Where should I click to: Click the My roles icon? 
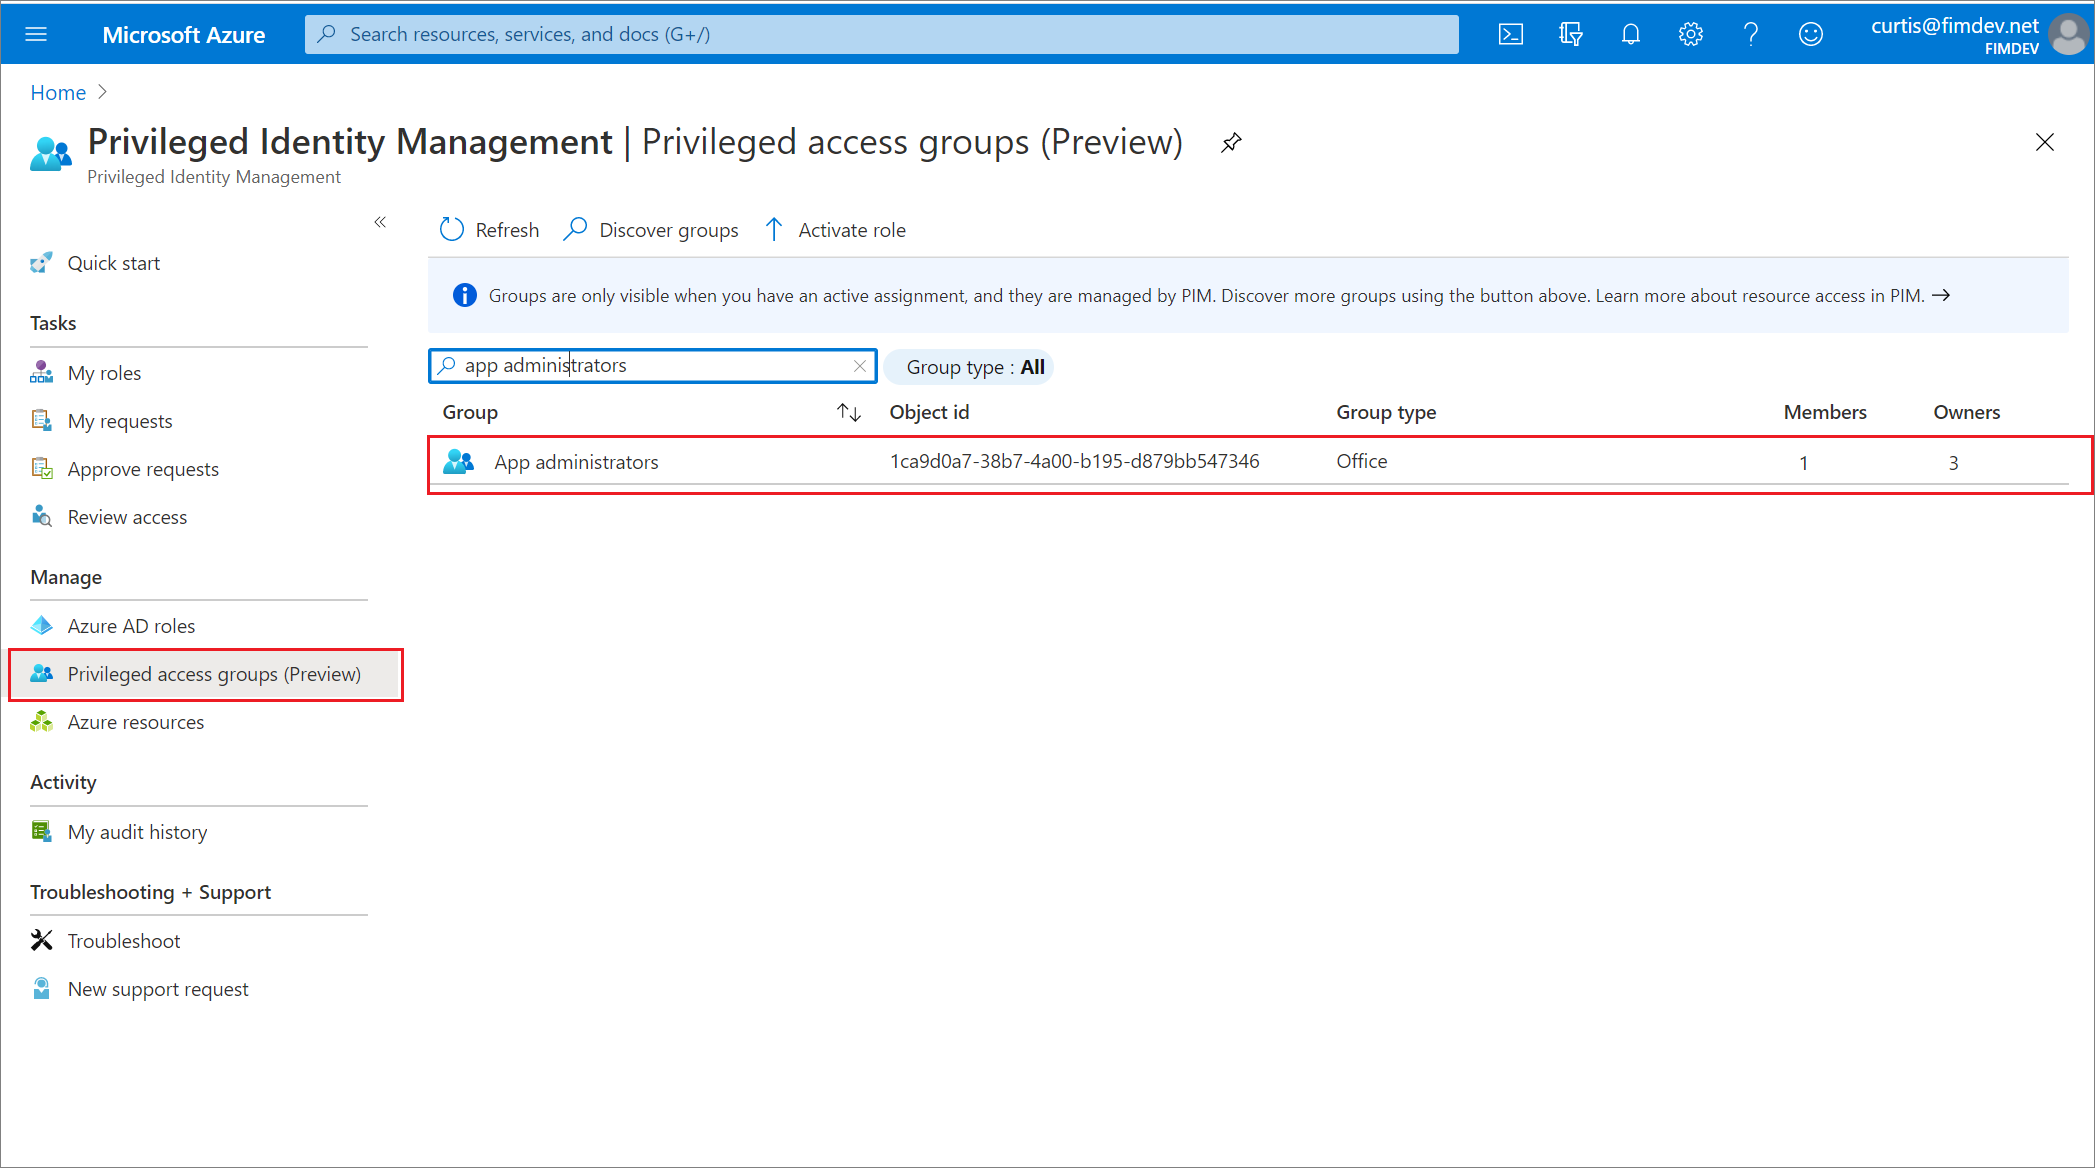[41, 372]
